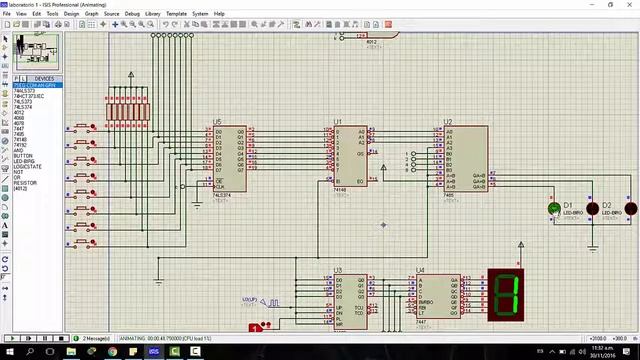The image size is (640, 360).
Task: Click the Rotate clockwise icon
Action: coord(5,259)
